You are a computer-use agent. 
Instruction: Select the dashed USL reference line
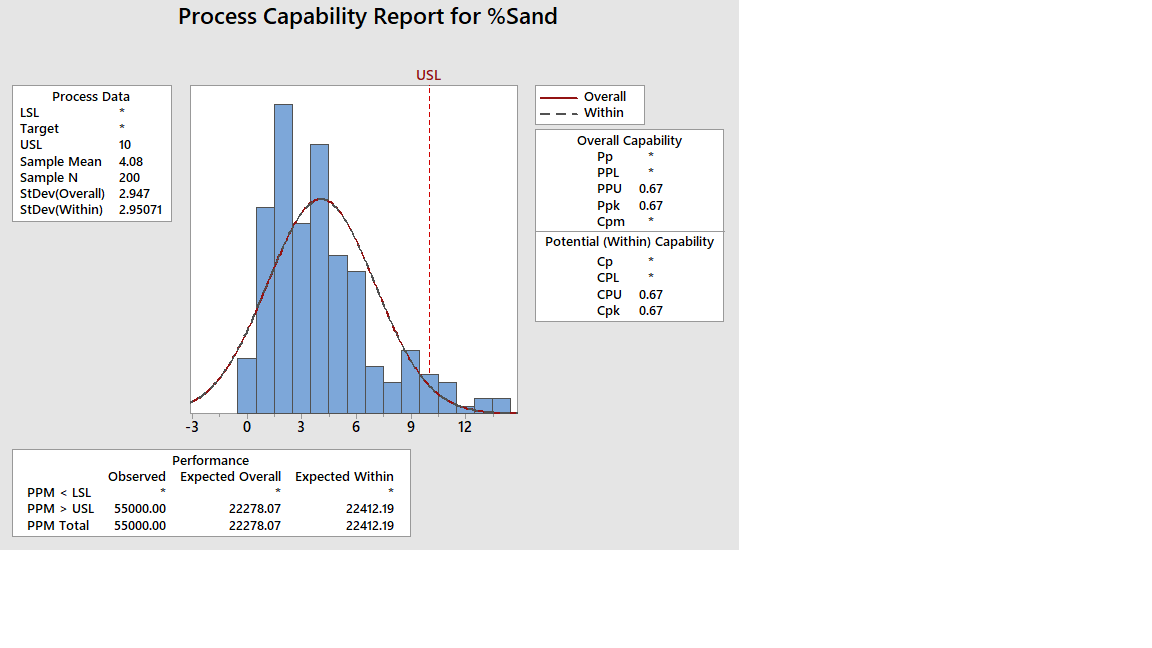(430, 250)
